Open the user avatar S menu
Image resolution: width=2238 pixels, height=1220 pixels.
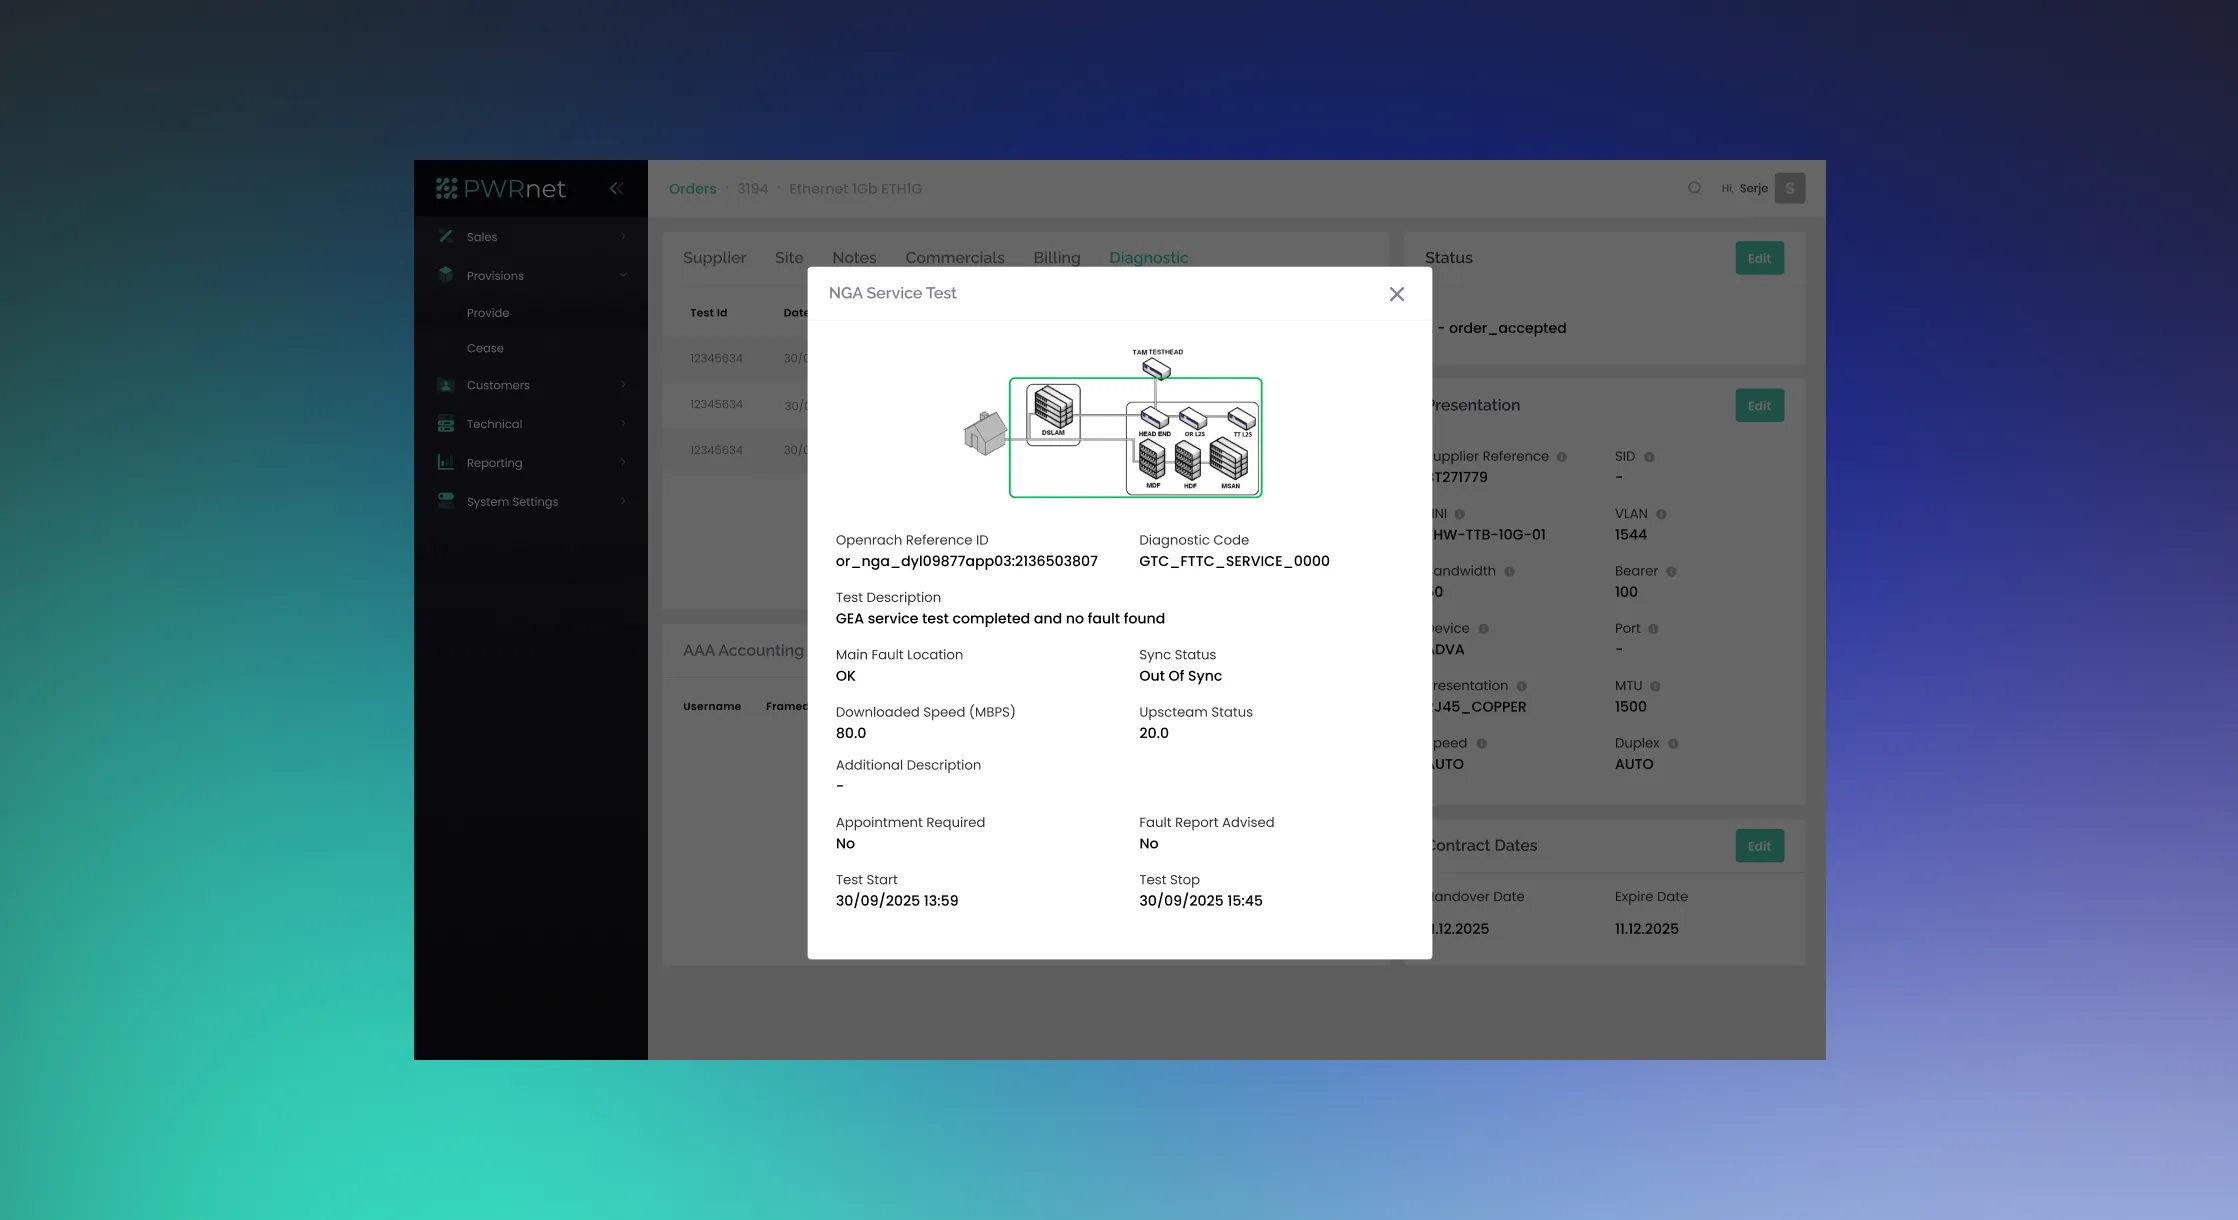(1789, 188)
